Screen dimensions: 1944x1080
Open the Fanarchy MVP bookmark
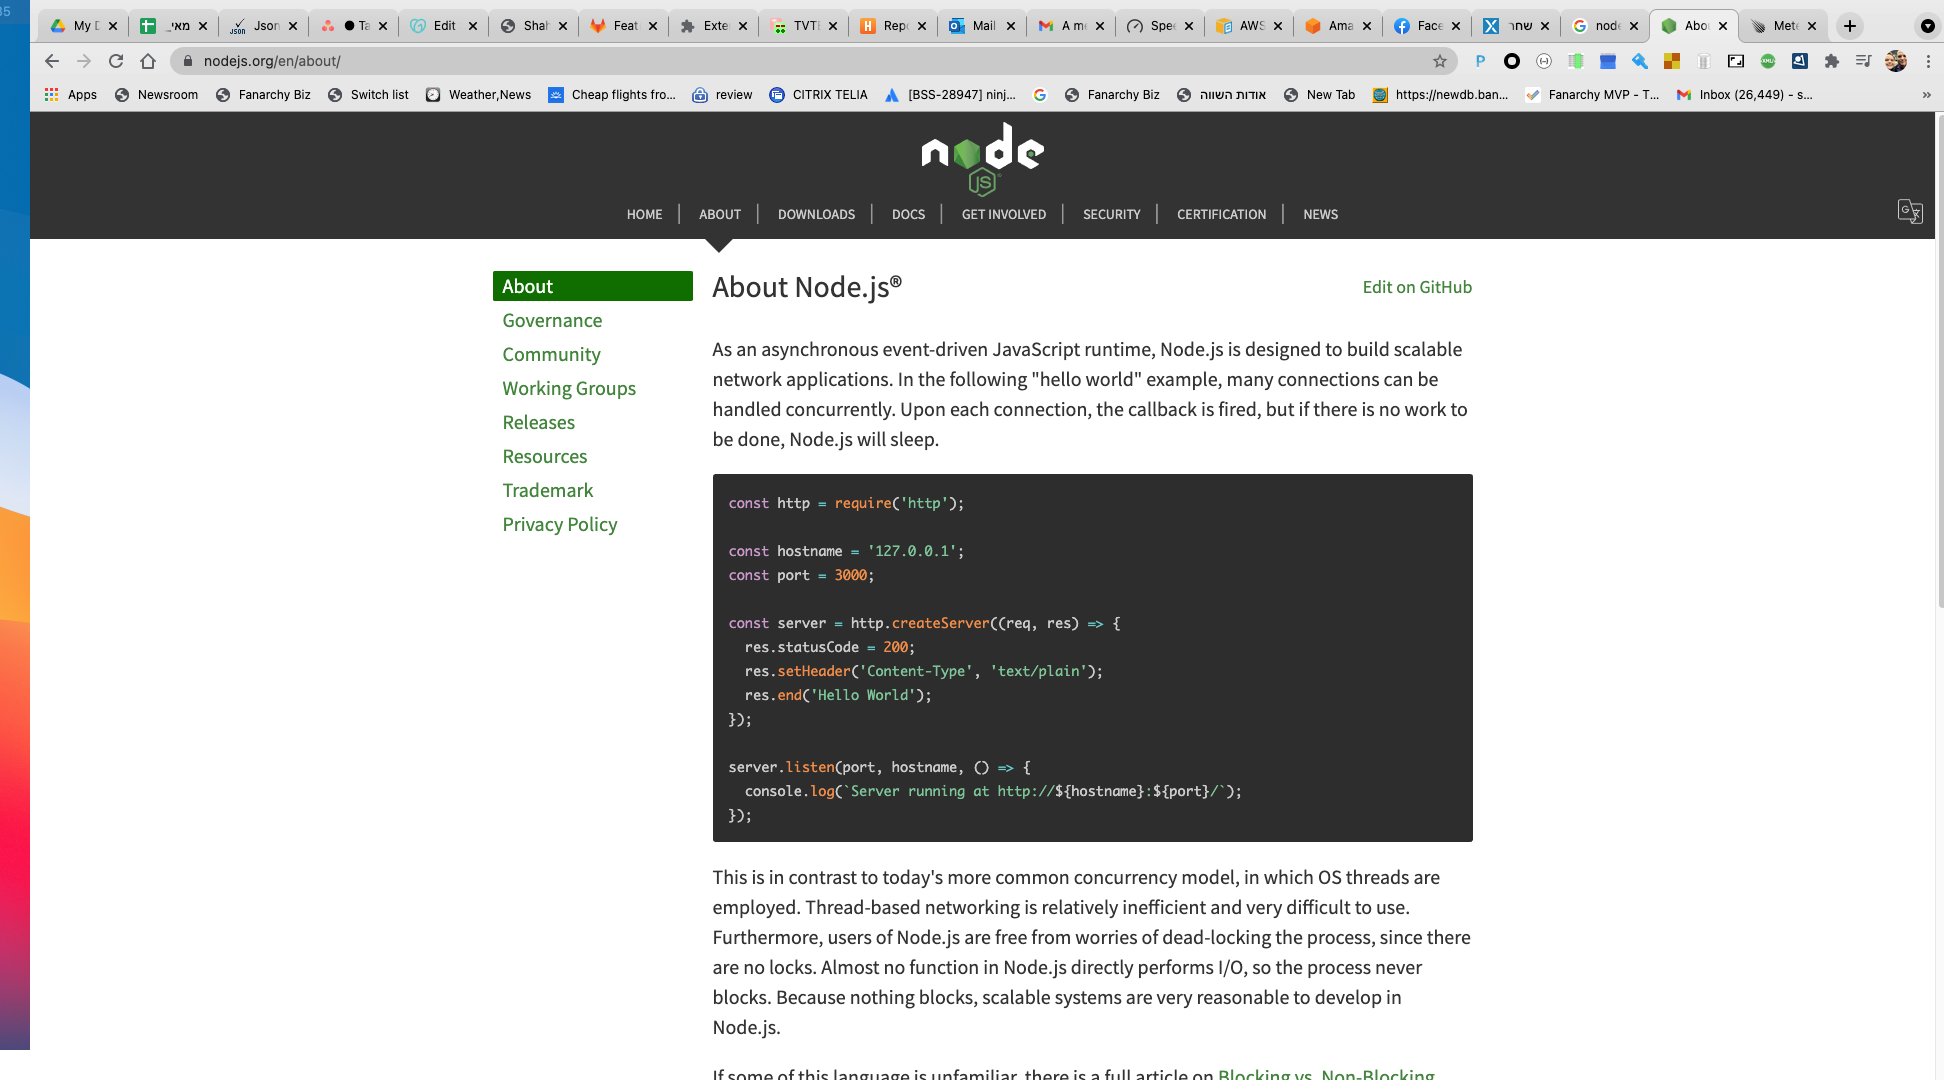point(1592,95)
